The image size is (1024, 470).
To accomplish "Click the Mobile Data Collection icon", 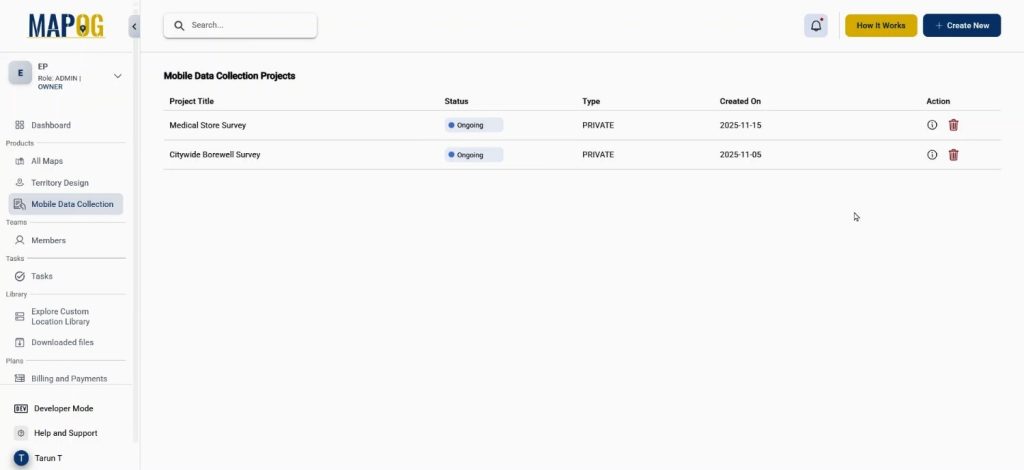I will click(20, 204).
